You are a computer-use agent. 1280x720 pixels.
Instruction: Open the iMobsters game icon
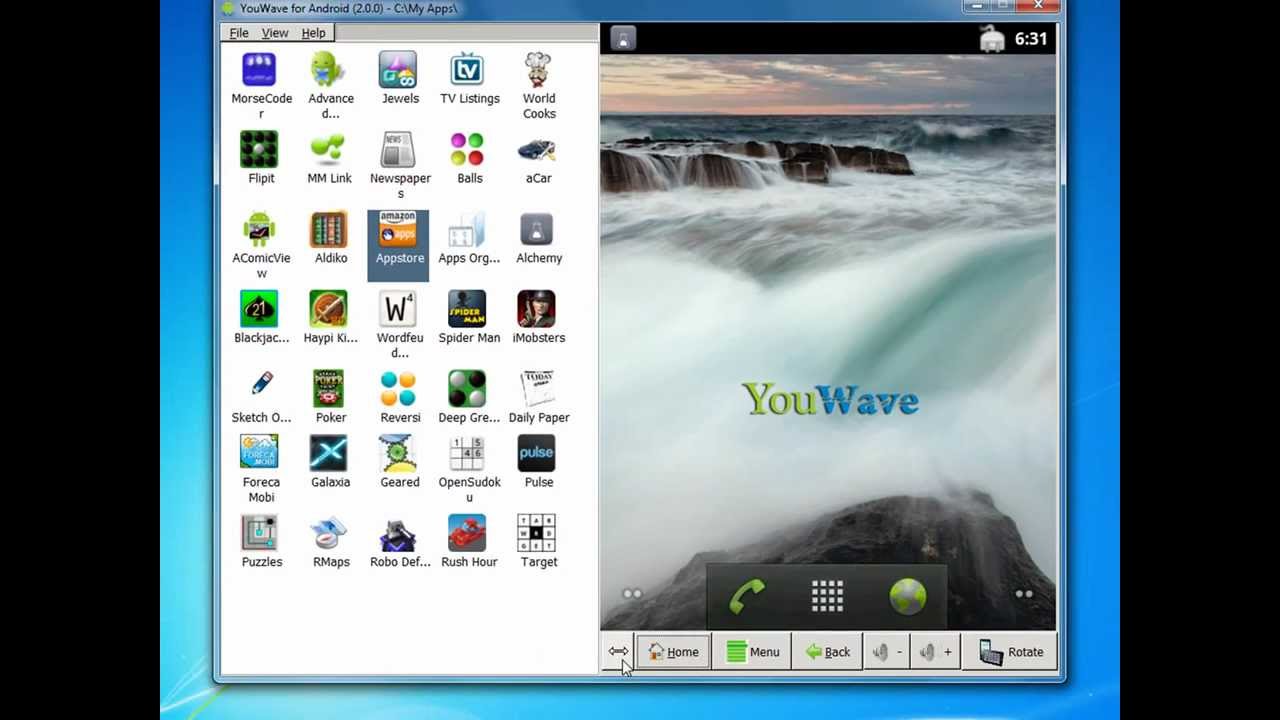point(537,309)
